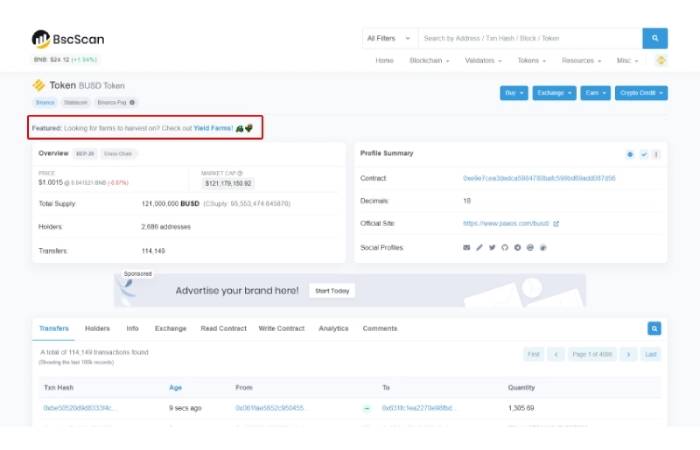Go to Home in the navigation bar
The width and height of the screenshot is (700, 450).
[x=384, y=60]
